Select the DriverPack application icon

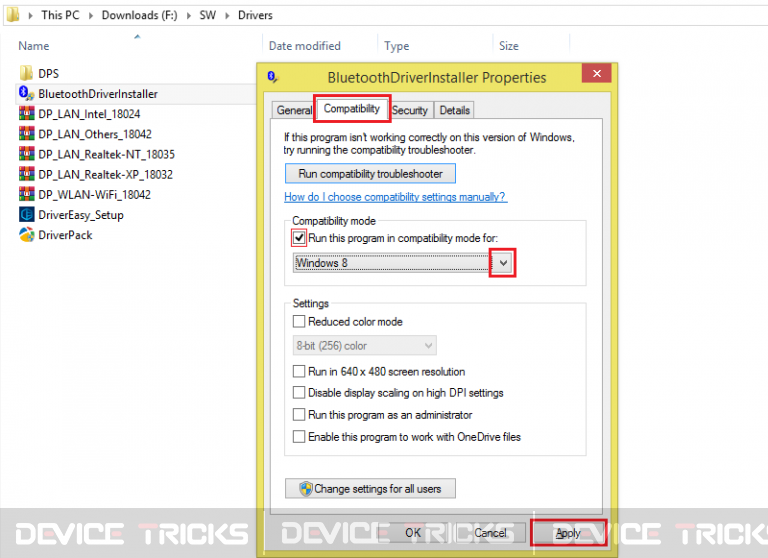click(26, 235)
